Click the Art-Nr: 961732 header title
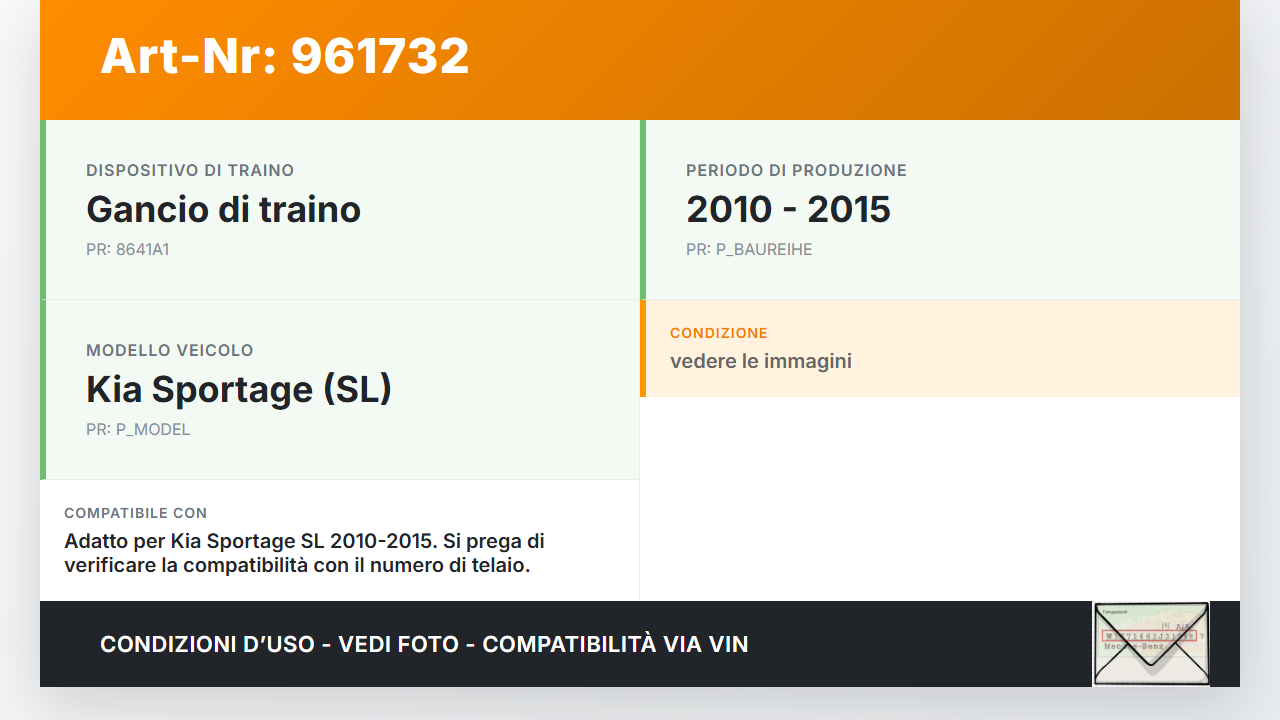 coord(285,56)
